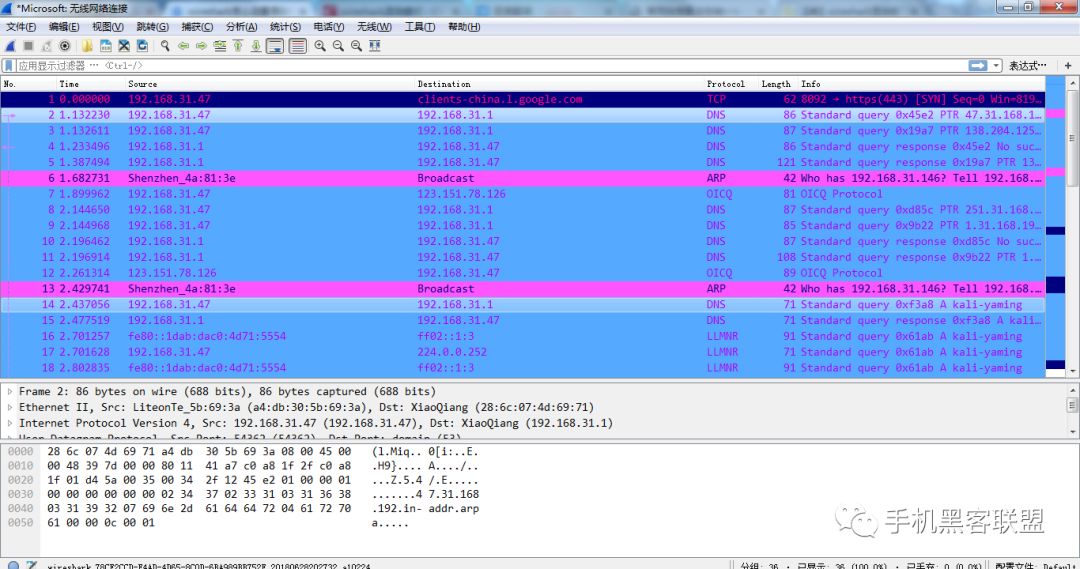Jump to the first packet
This screenshot has width=1080, height=569.
click(238, 46)
